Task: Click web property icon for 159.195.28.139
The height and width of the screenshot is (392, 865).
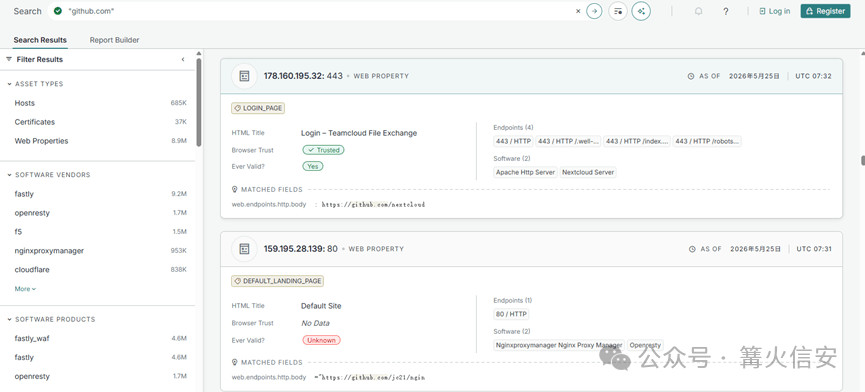Action: pos(244,249)
